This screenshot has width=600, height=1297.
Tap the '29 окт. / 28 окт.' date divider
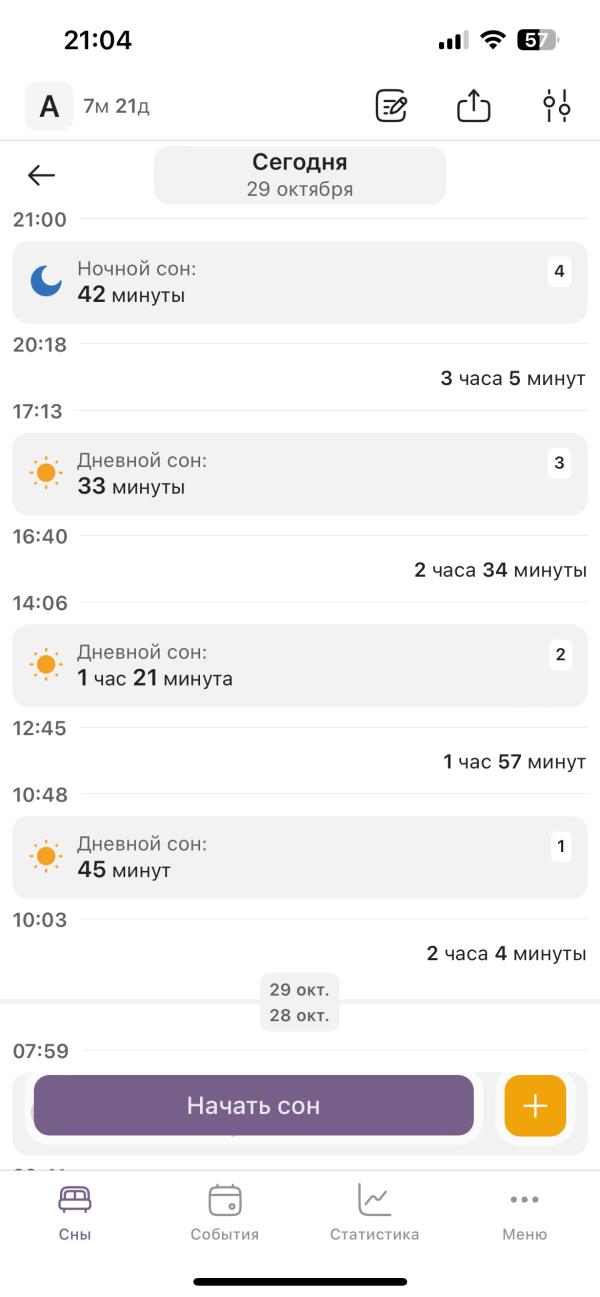(300, 1003)
